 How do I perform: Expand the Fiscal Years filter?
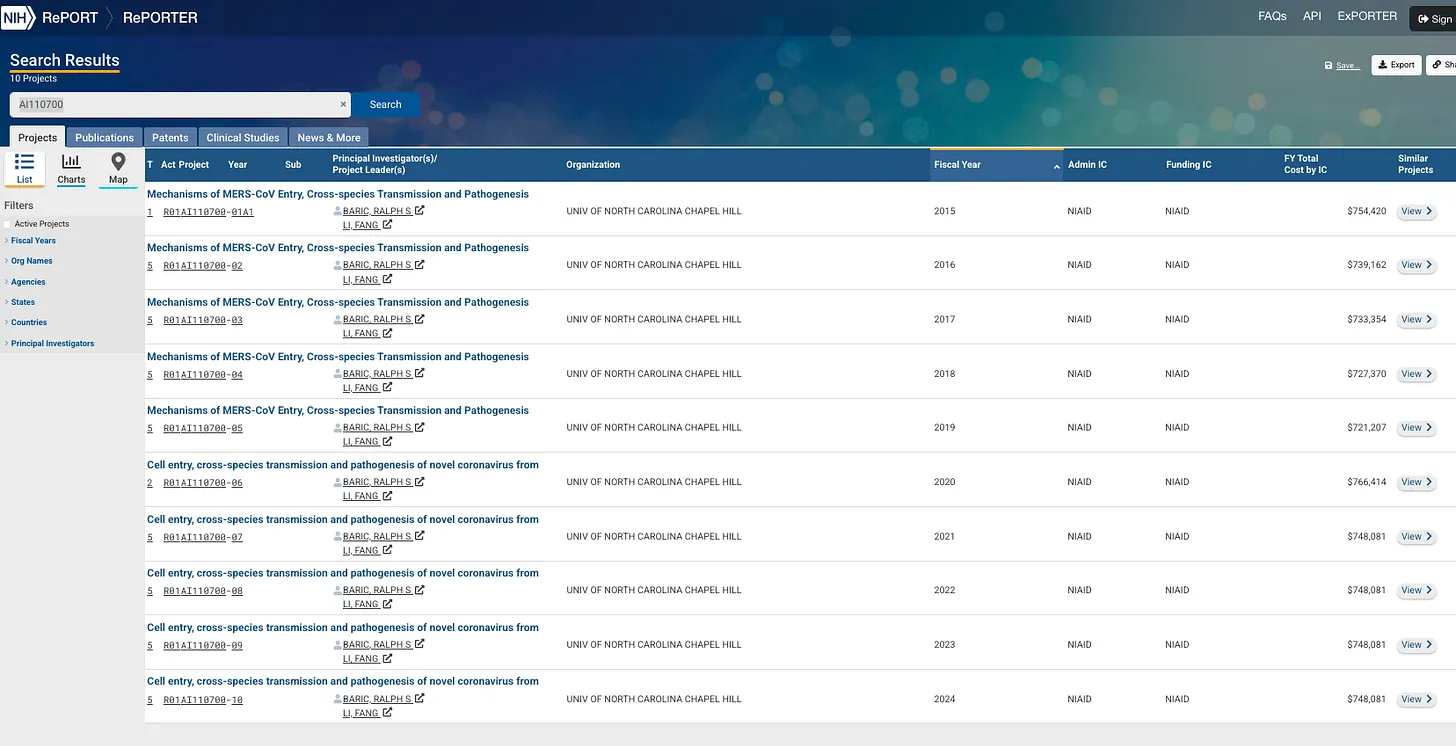point(33,240)
